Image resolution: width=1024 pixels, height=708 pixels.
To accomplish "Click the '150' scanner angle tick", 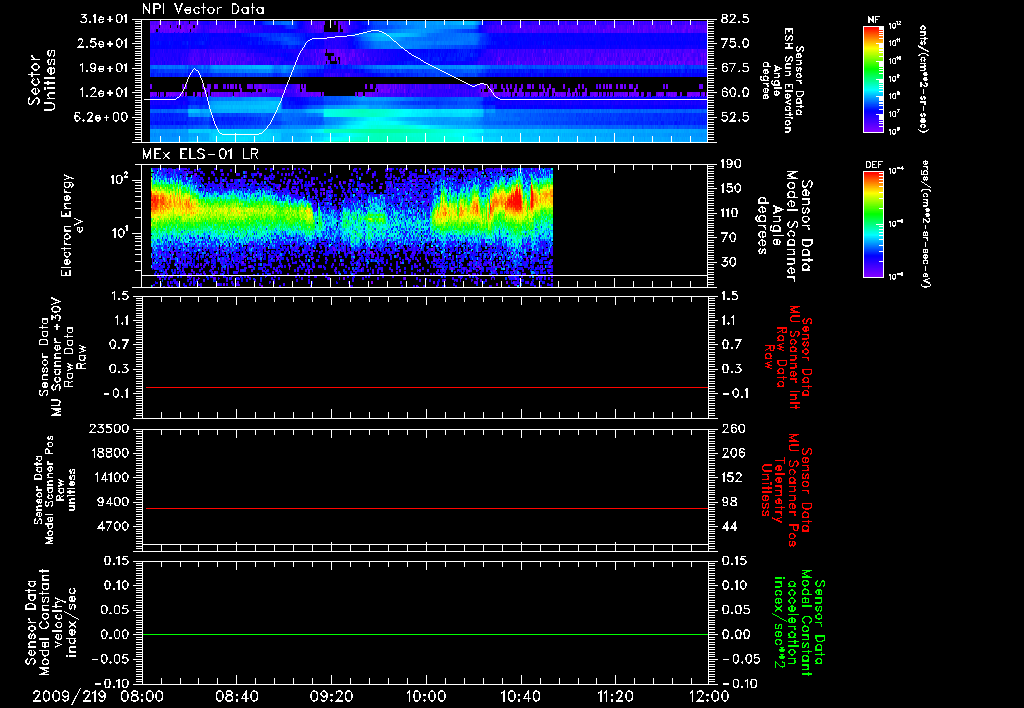I will (x=731, y=188).
